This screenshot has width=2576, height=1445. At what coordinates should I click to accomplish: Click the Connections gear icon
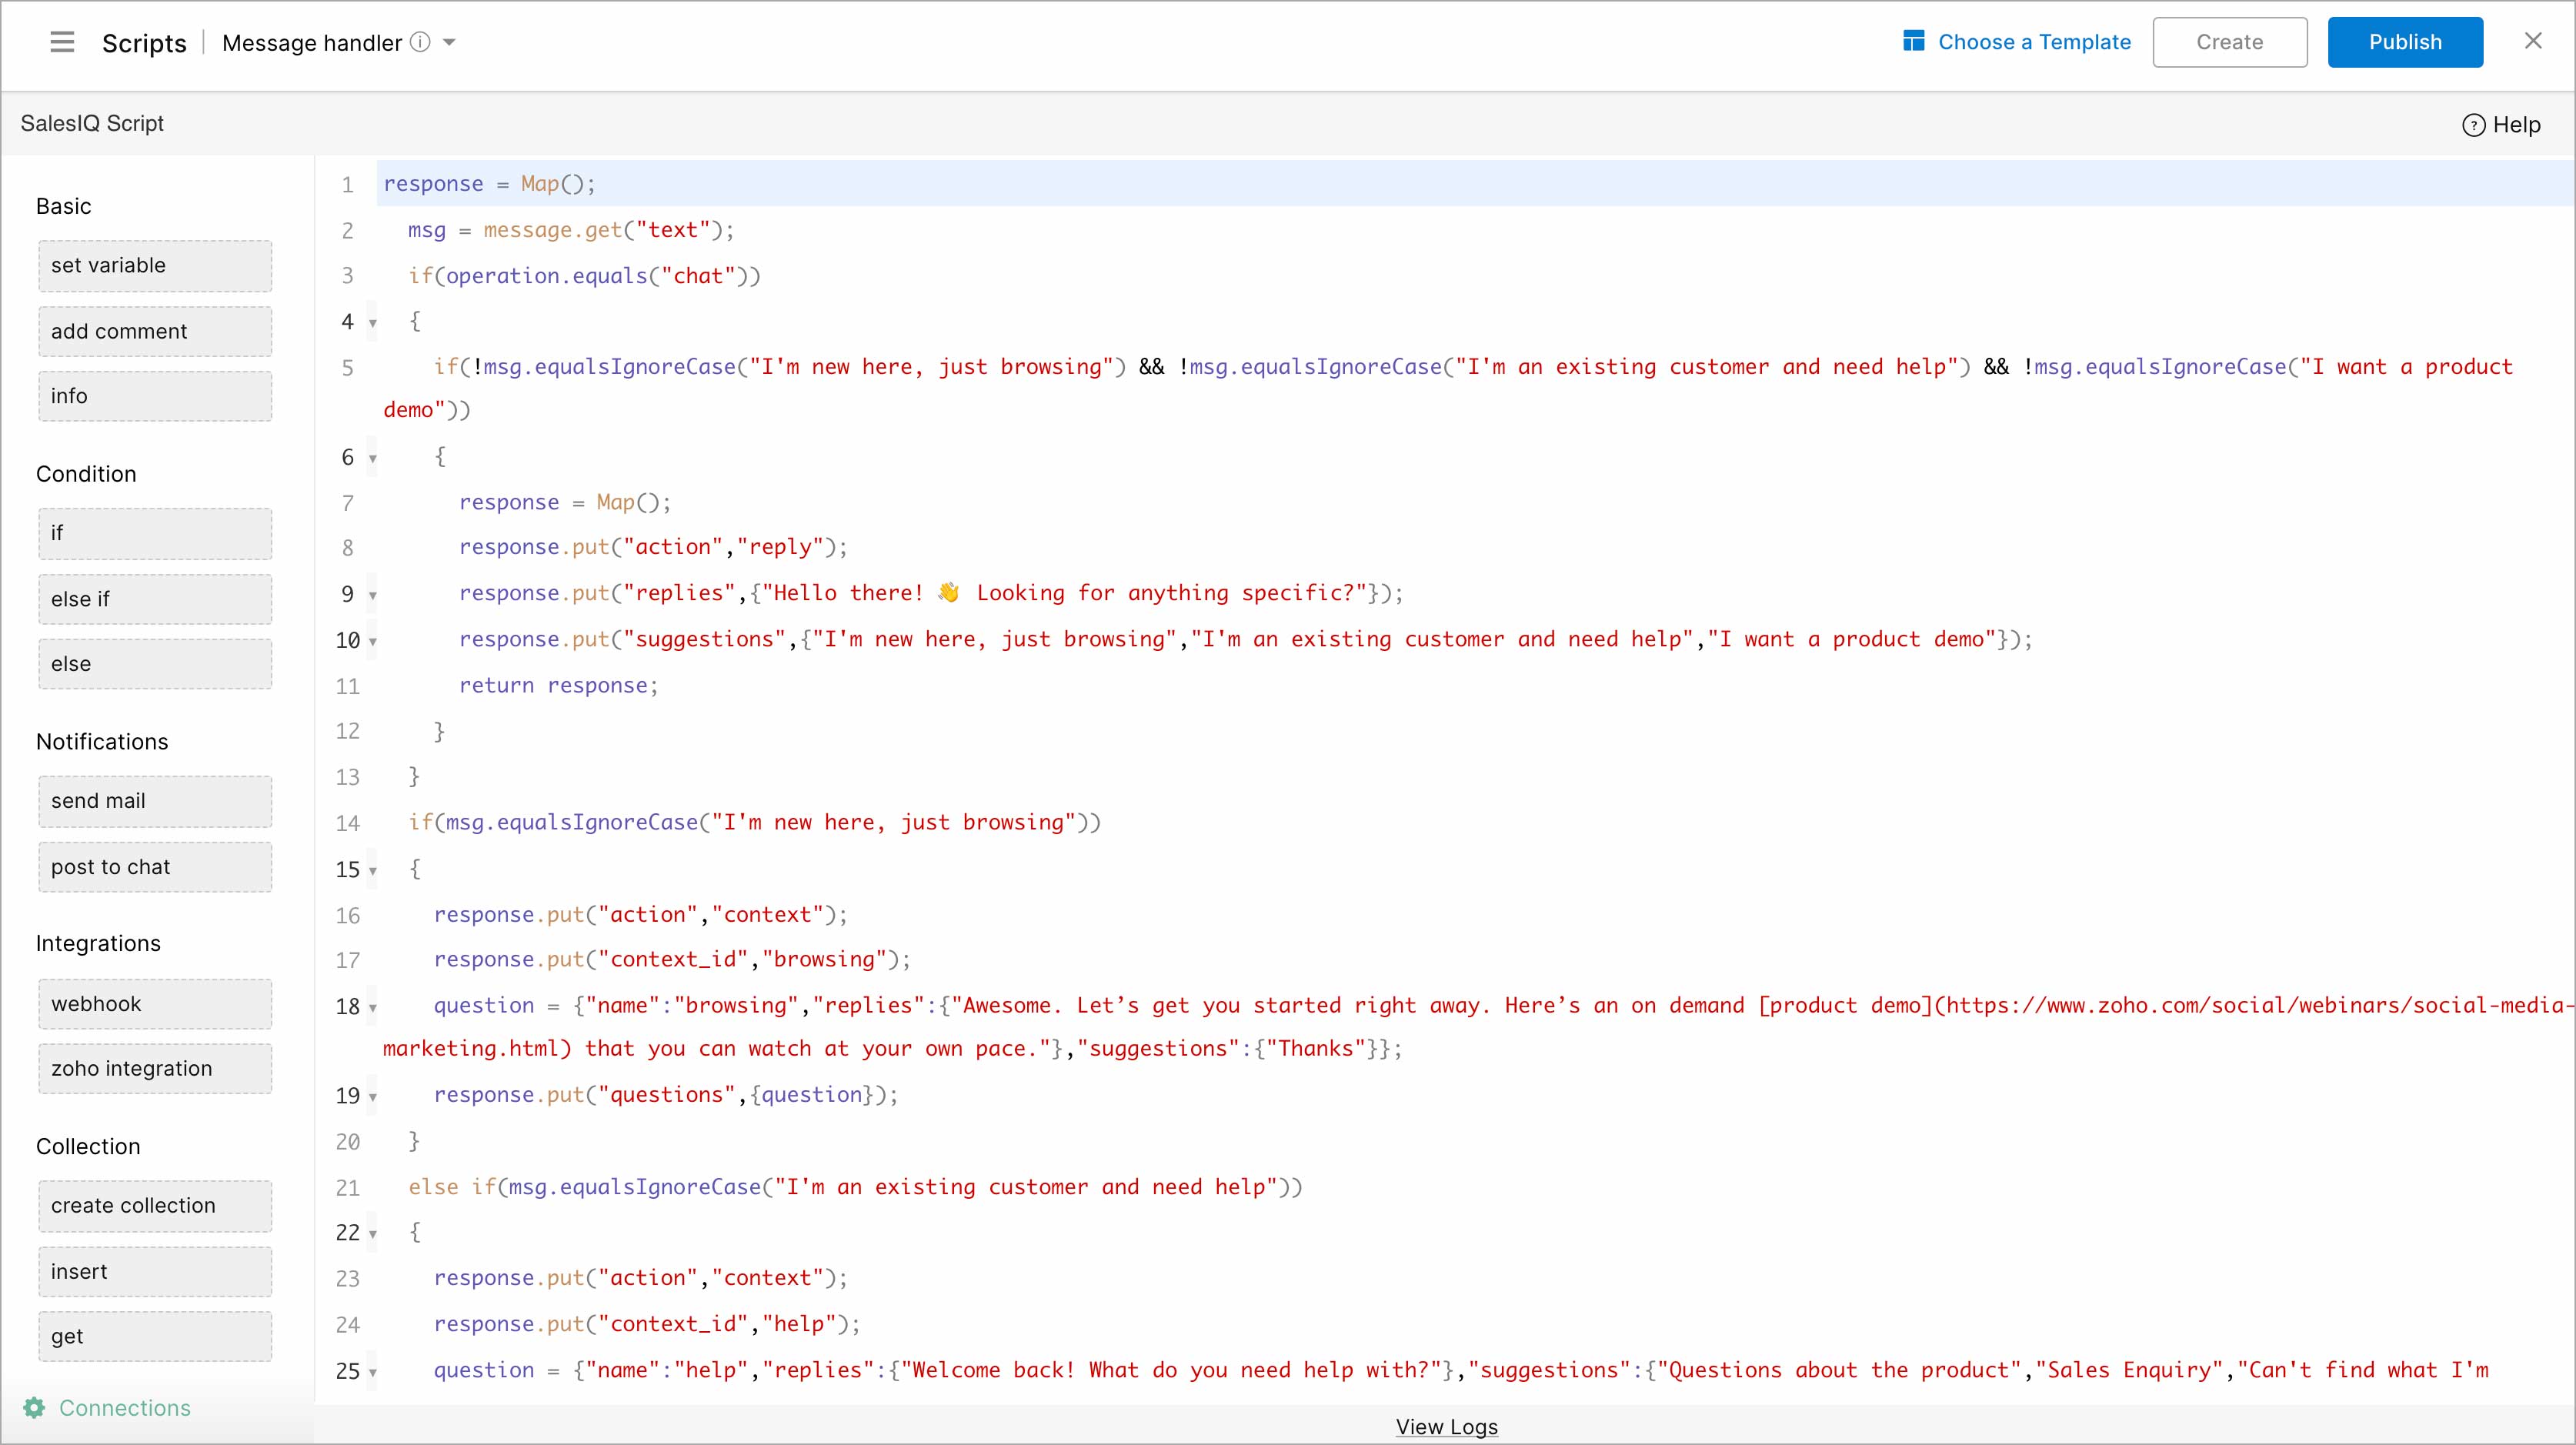tap(33, 1407)
